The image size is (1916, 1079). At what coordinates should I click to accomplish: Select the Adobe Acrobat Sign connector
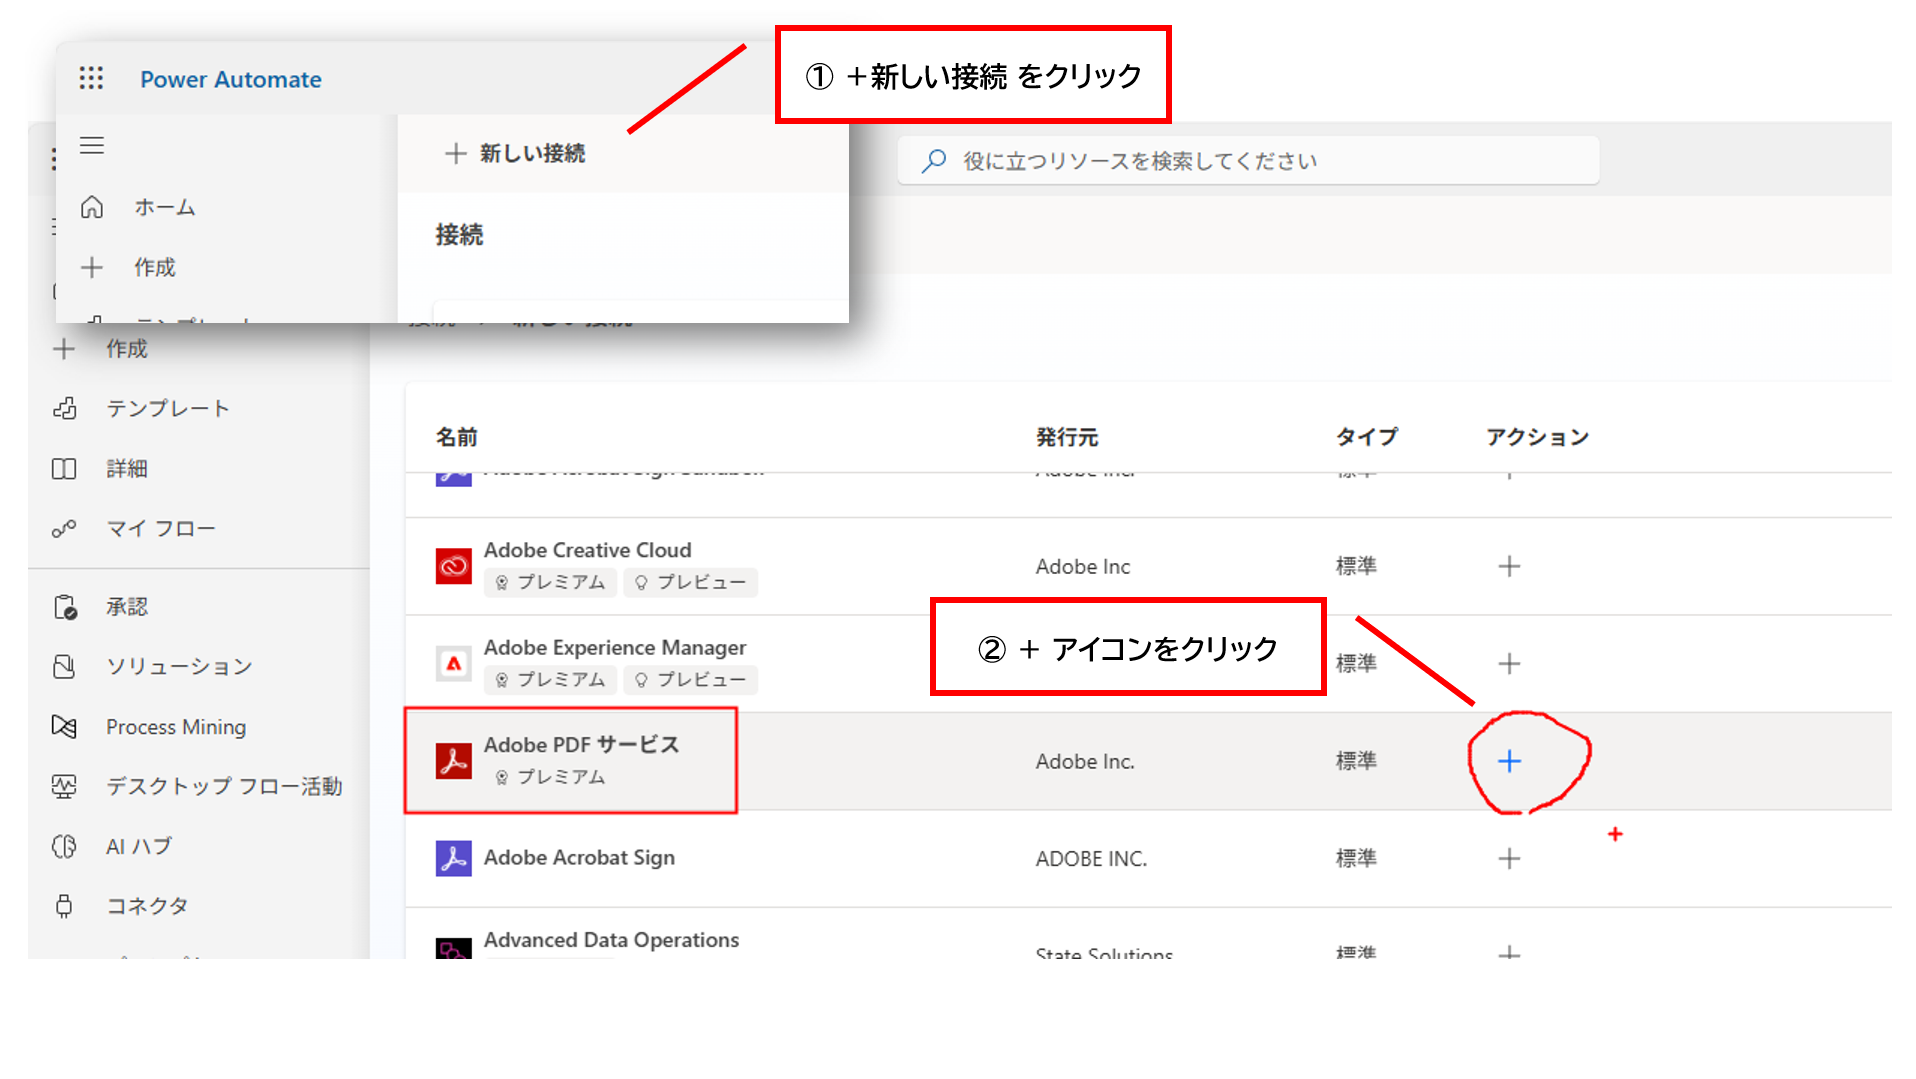click(x=579, y=858)
